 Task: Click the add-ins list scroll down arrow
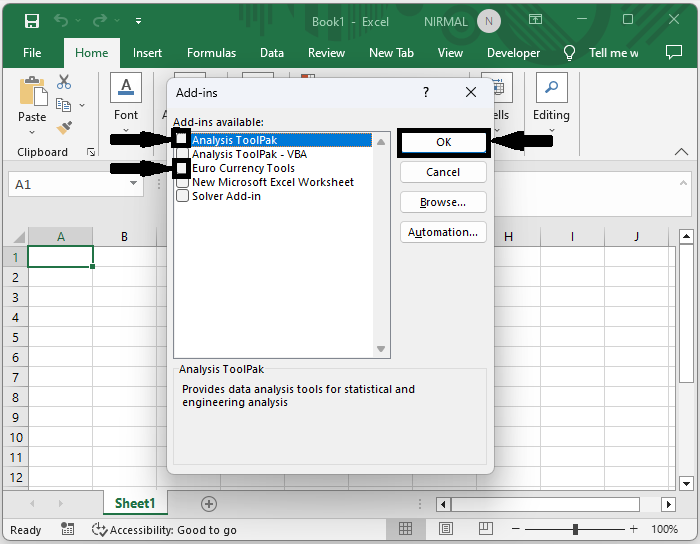(x=381, y=349)
